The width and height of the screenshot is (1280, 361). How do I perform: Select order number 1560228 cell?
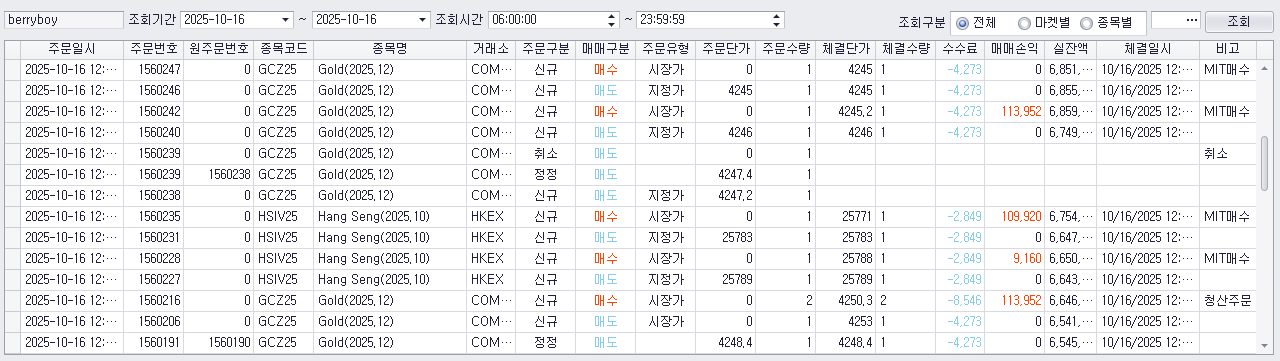pos(153,258)
